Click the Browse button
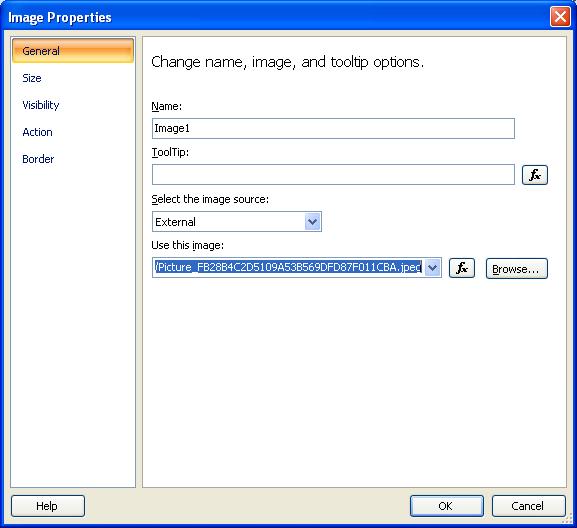The height and width of the screenshot is (528, 577). pyautogui.click(x=517, y=269)
